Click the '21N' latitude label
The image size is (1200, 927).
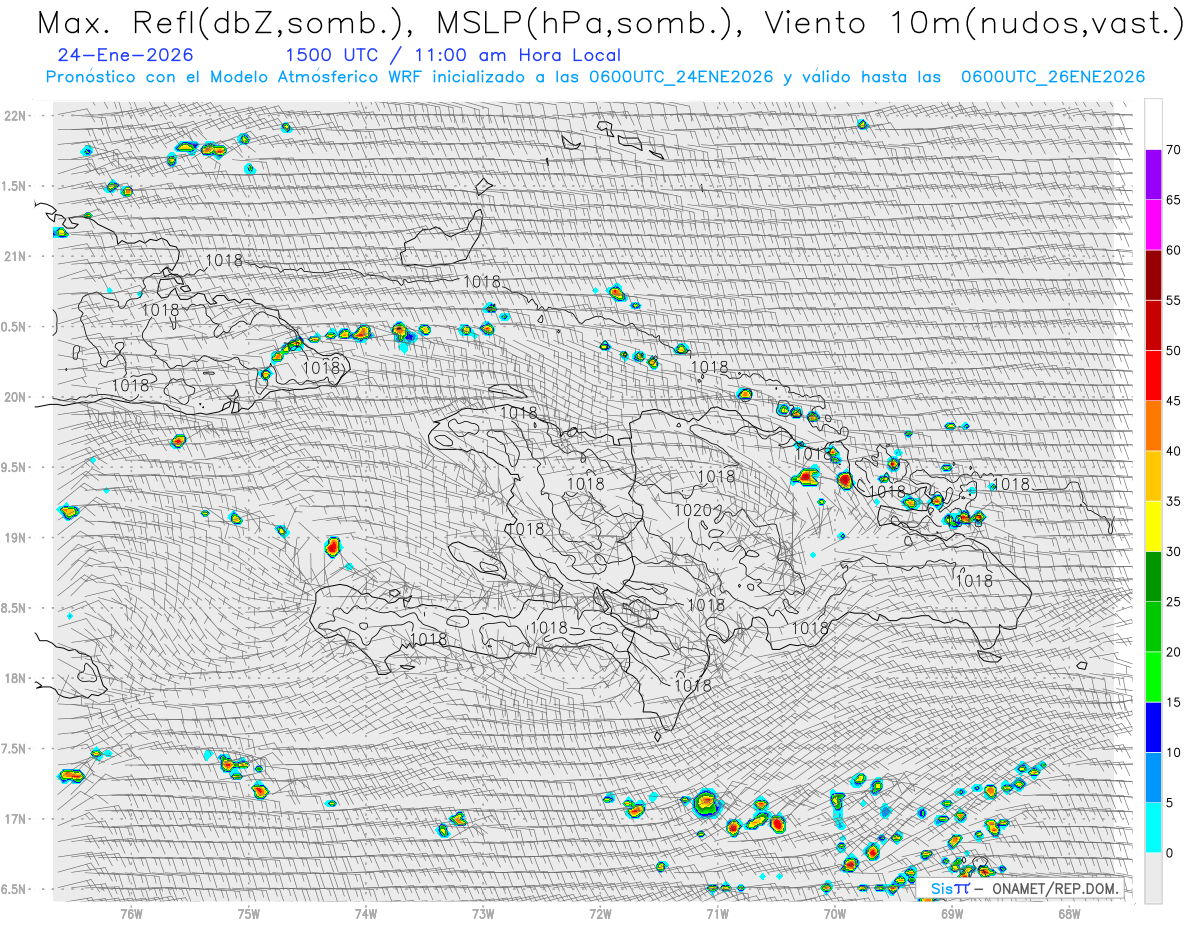[x=16, y=256]
